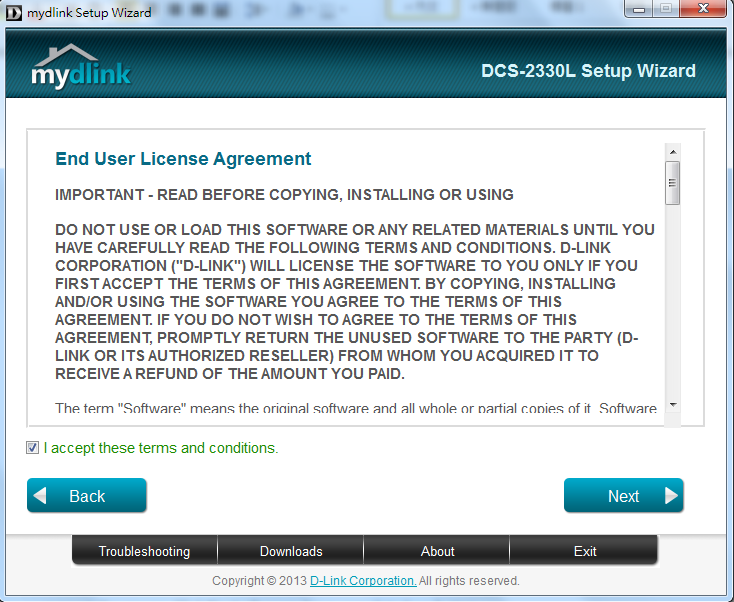Go to the next wizard step

pos(623,496)
